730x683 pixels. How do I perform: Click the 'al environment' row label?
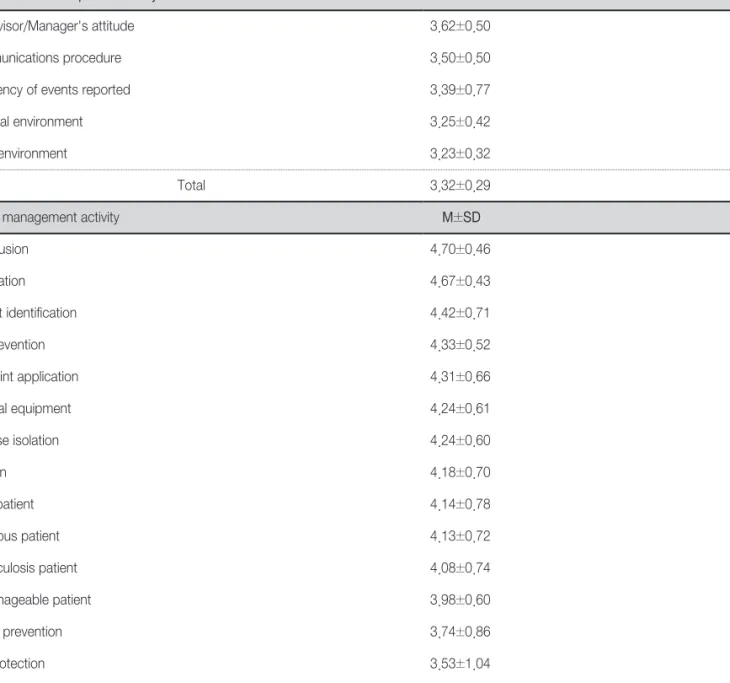pos(41,122)
